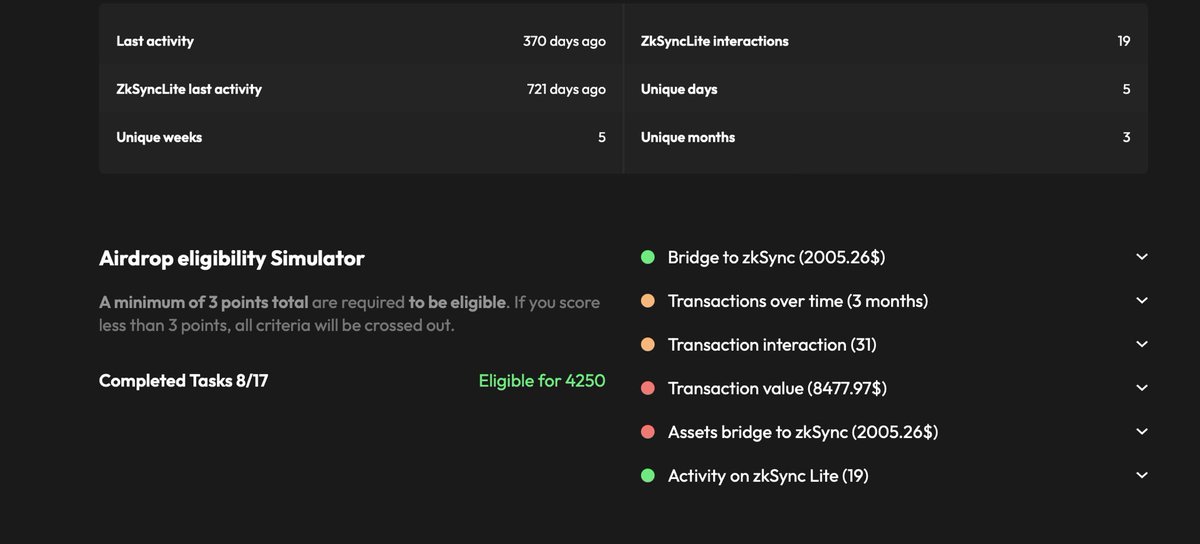Click the Airdrop eligibility Simulator heading
This screenshot has height=544, width=1200.
pos(232,259)
